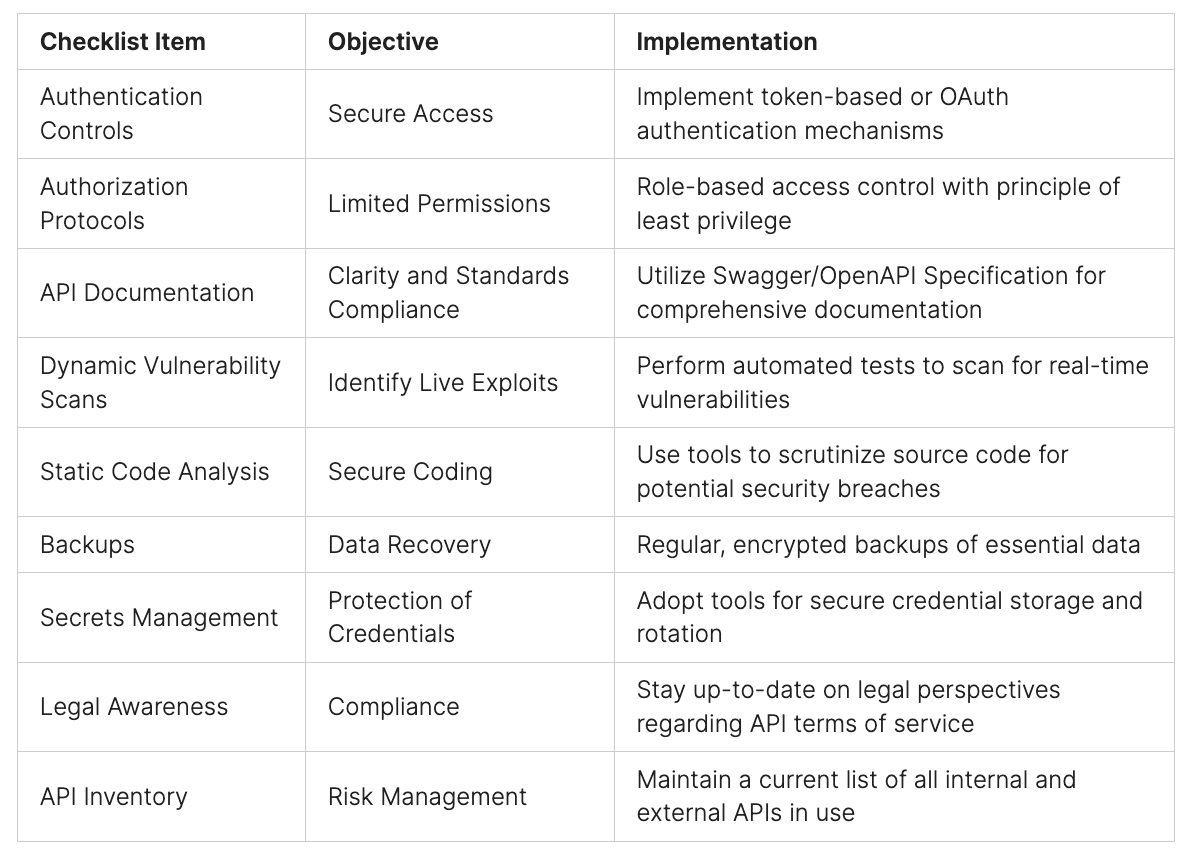Viewport: 1202px width, 860px height.
Task: Select the Authentication Controls cell
Action: coord(121,113)
